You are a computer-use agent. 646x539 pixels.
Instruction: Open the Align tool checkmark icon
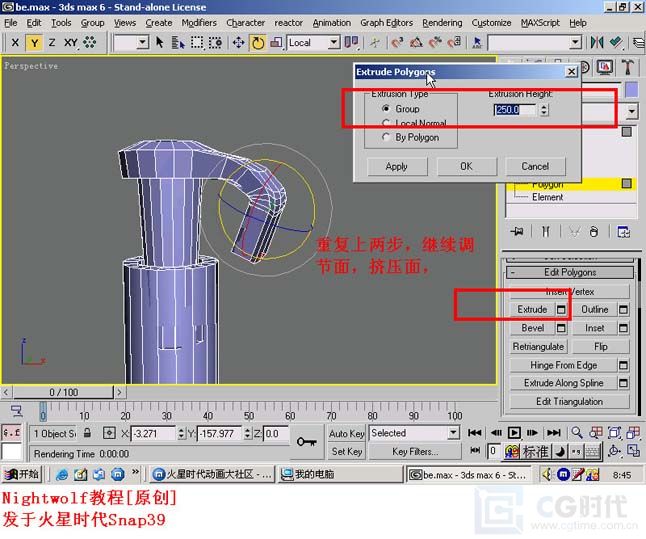point(616,42)
